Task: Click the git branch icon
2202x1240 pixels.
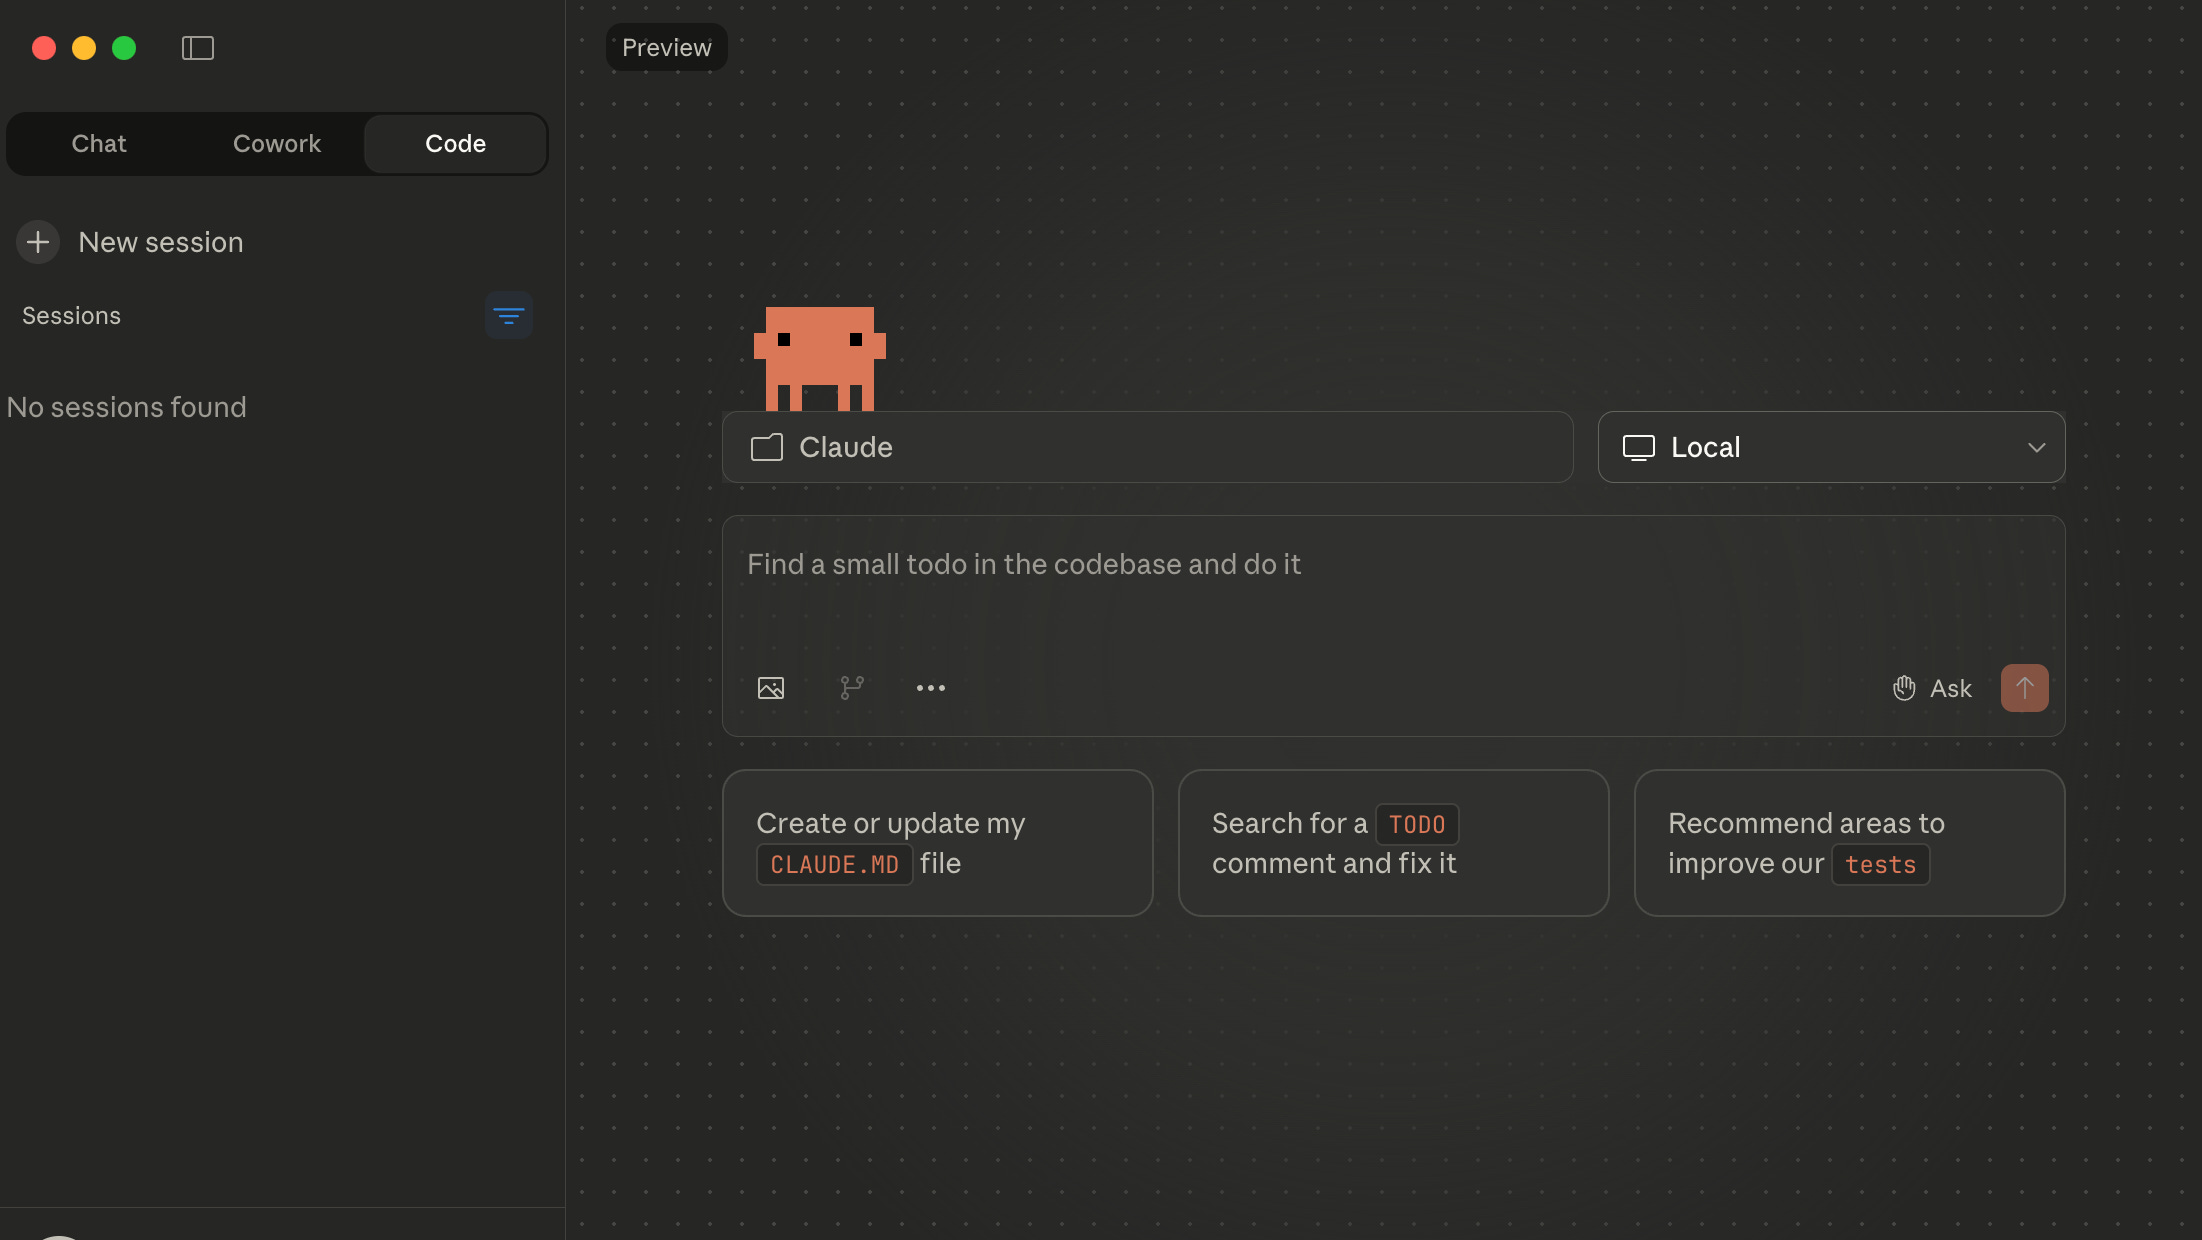Action: click(x=851, y=688)
